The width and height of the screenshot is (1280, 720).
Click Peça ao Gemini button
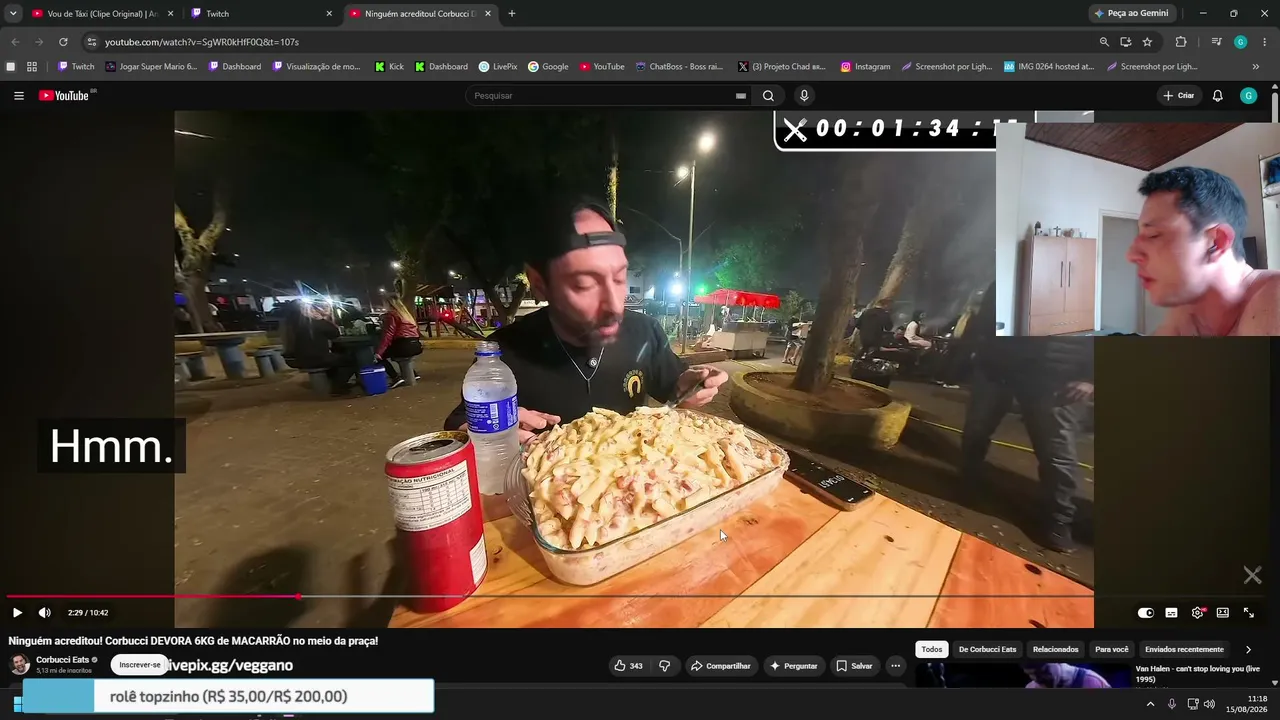[1132, 14]
